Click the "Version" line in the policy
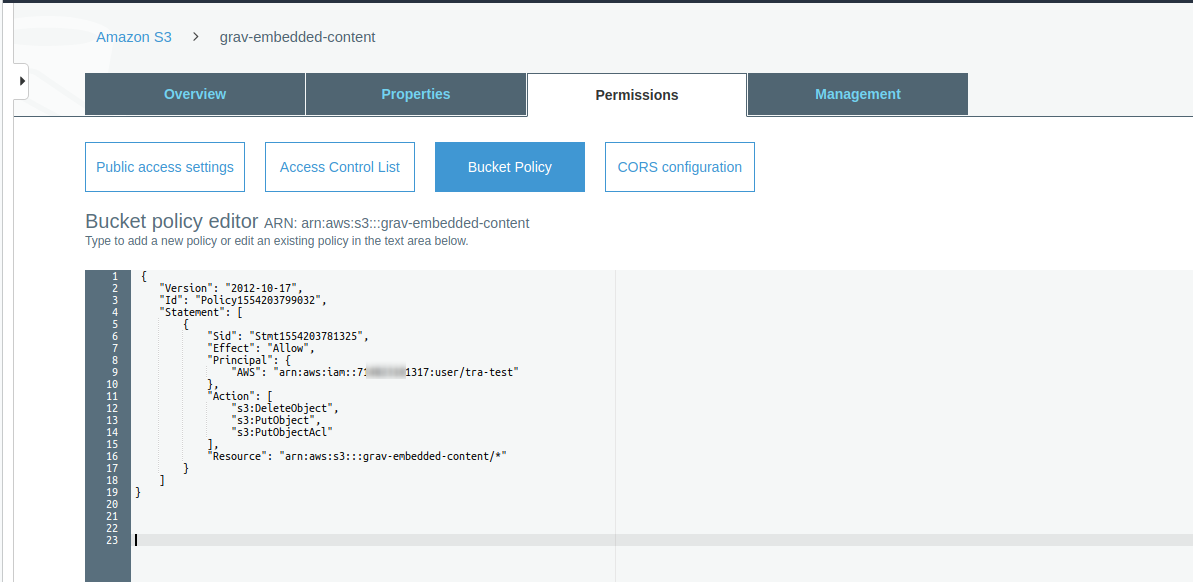 (231, 288)
